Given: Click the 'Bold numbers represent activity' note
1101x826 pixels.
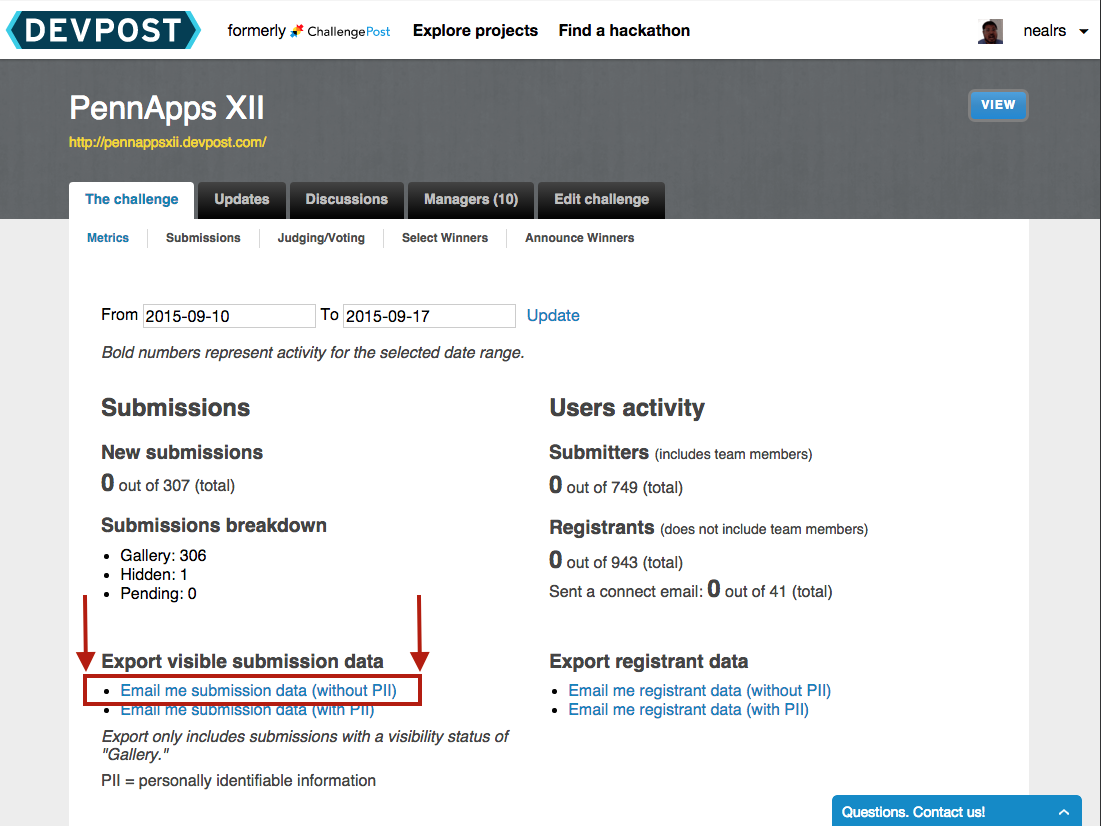Looking at the screenshot, I should [x=312, y=353].
